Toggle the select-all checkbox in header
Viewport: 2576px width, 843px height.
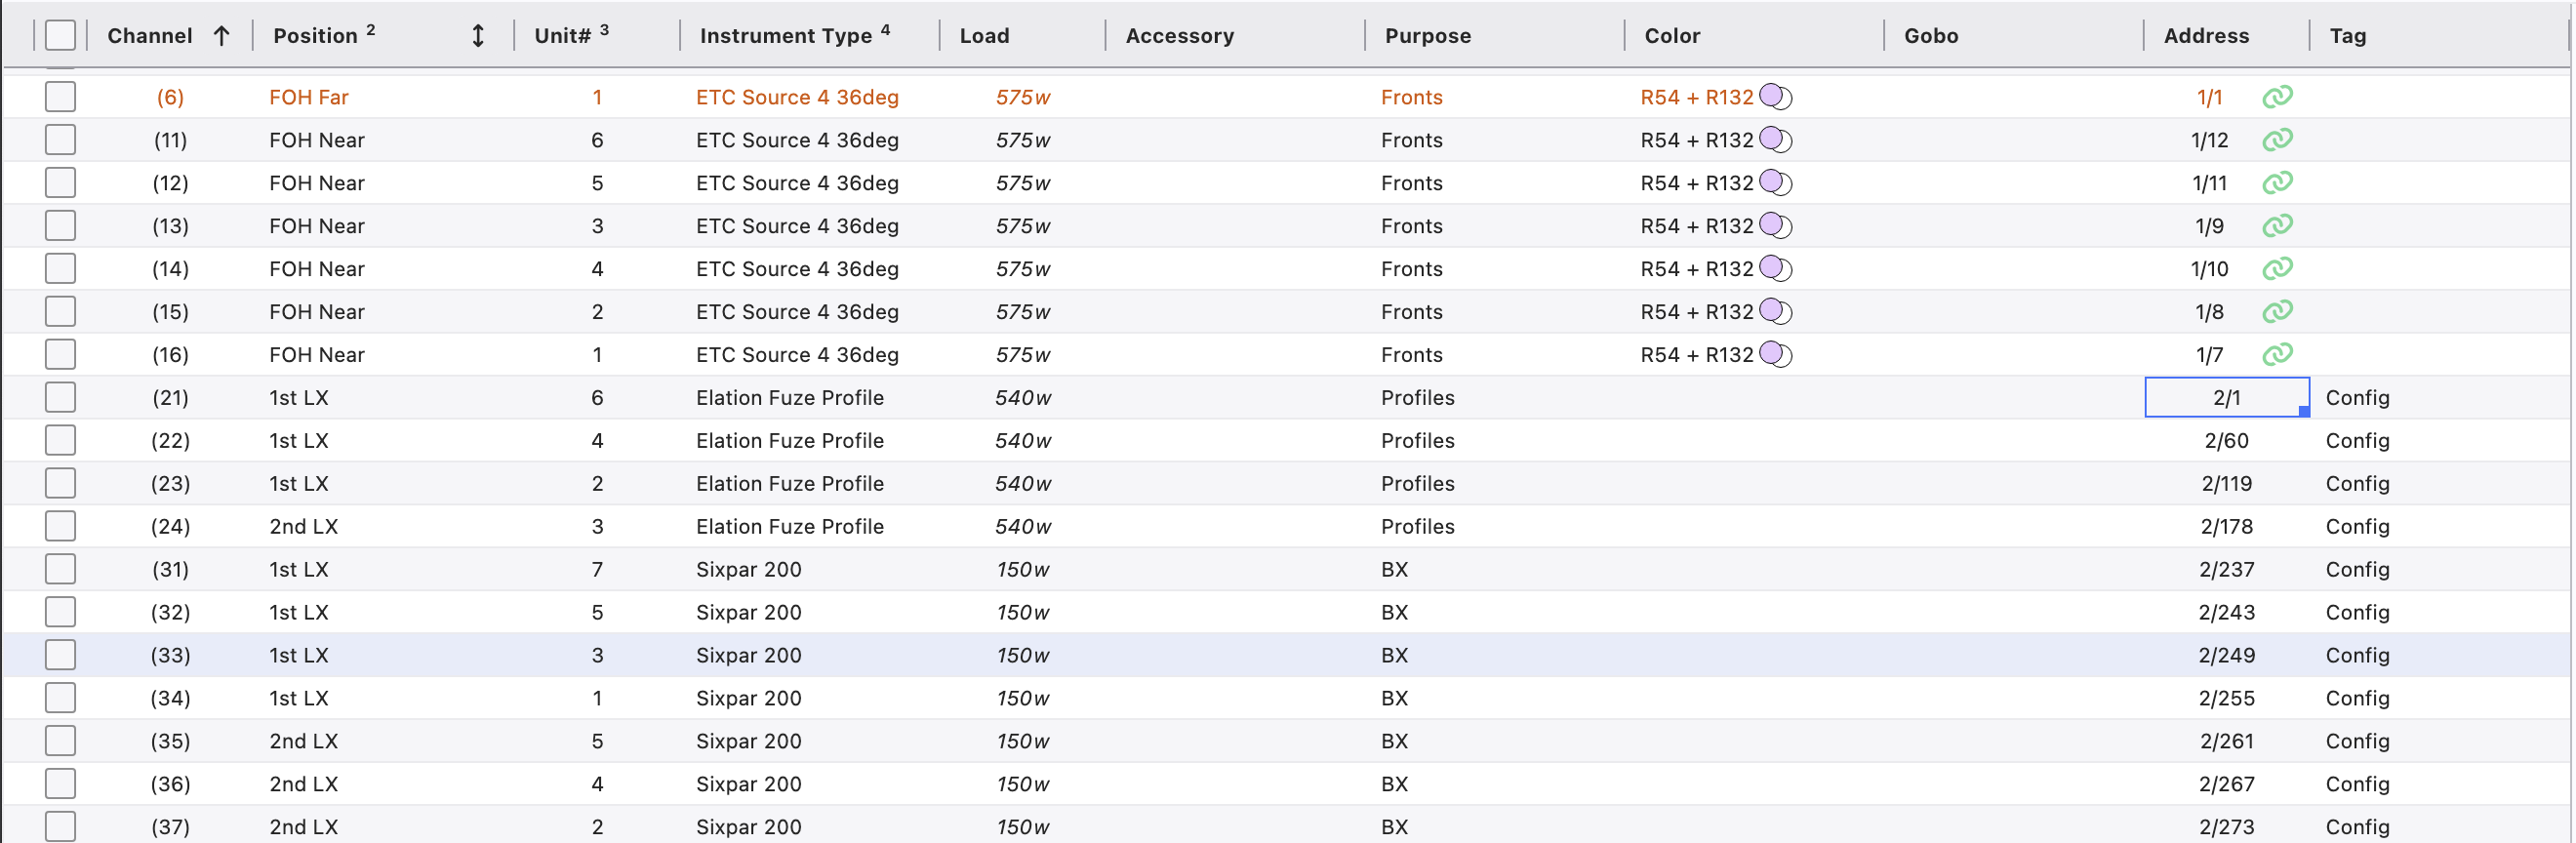coord(60,36)
